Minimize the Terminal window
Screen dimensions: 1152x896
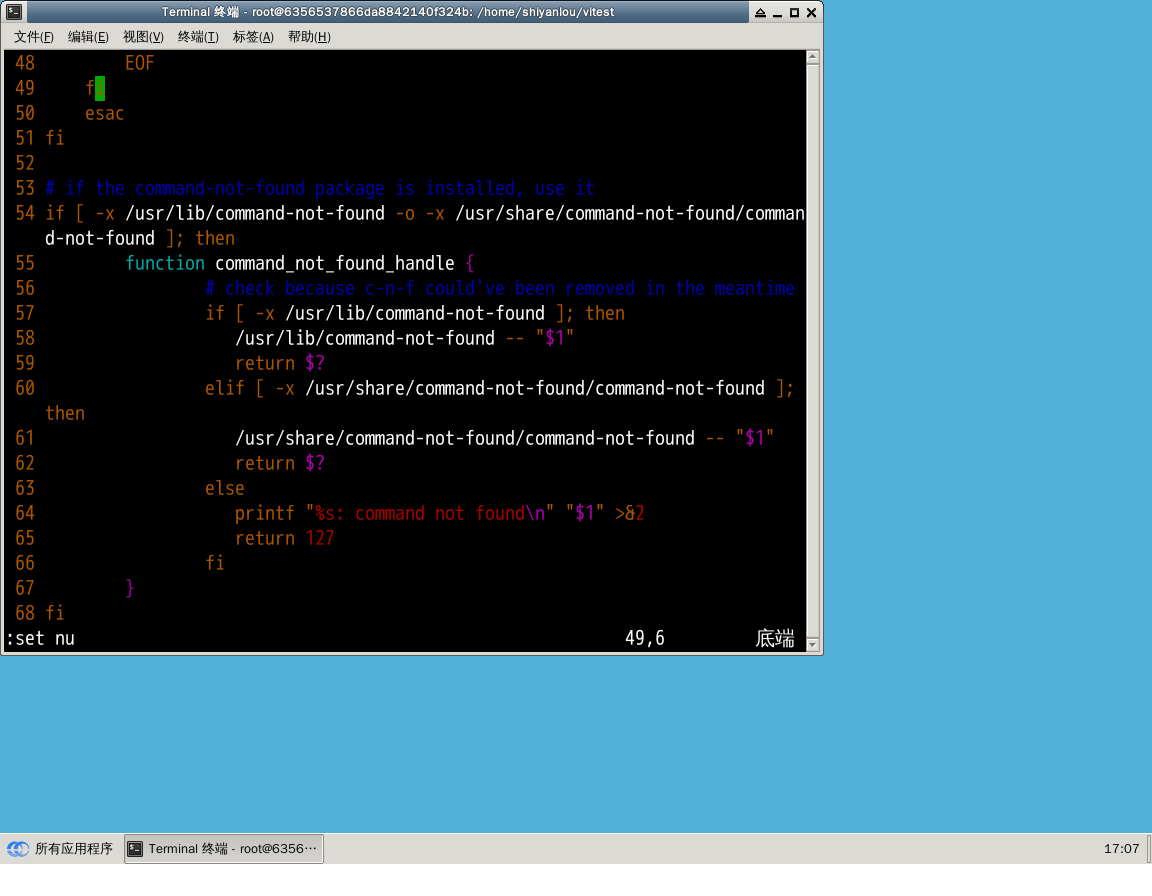click(x=777, y=12)
